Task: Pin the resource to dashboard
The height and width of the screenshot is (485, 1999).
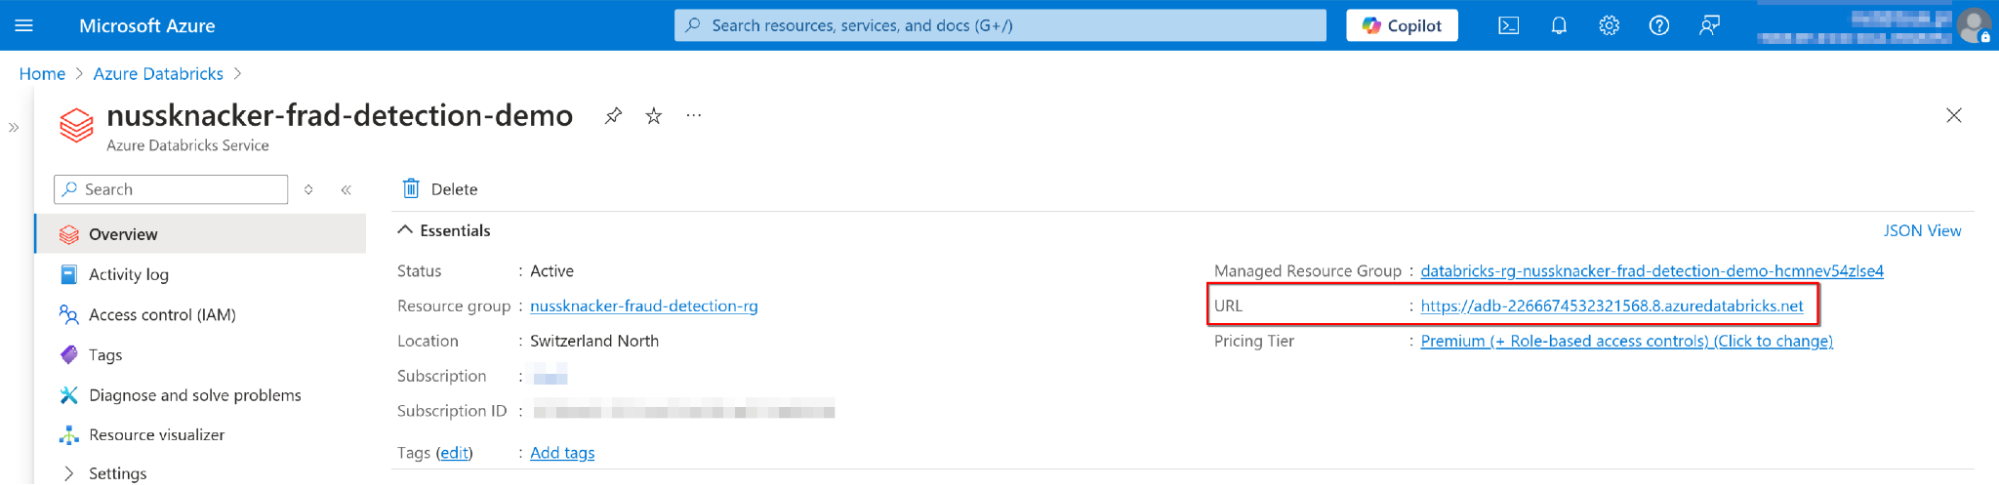Action: click(x=613, y=116)
